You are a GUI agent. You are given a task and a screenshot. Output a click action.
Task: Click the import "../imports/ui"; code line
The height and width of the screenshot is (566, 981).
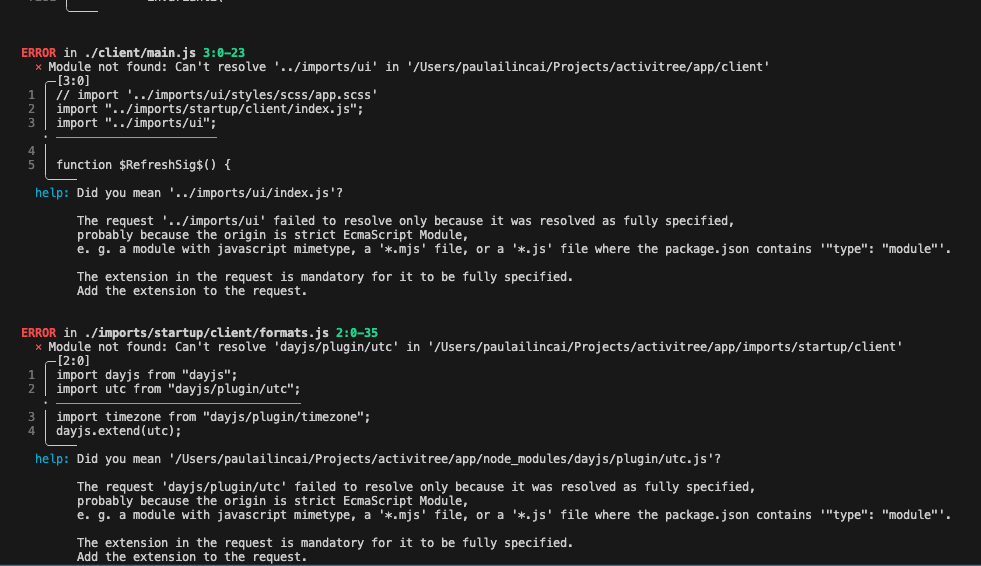pyautogui.click(x=136, y=123)
